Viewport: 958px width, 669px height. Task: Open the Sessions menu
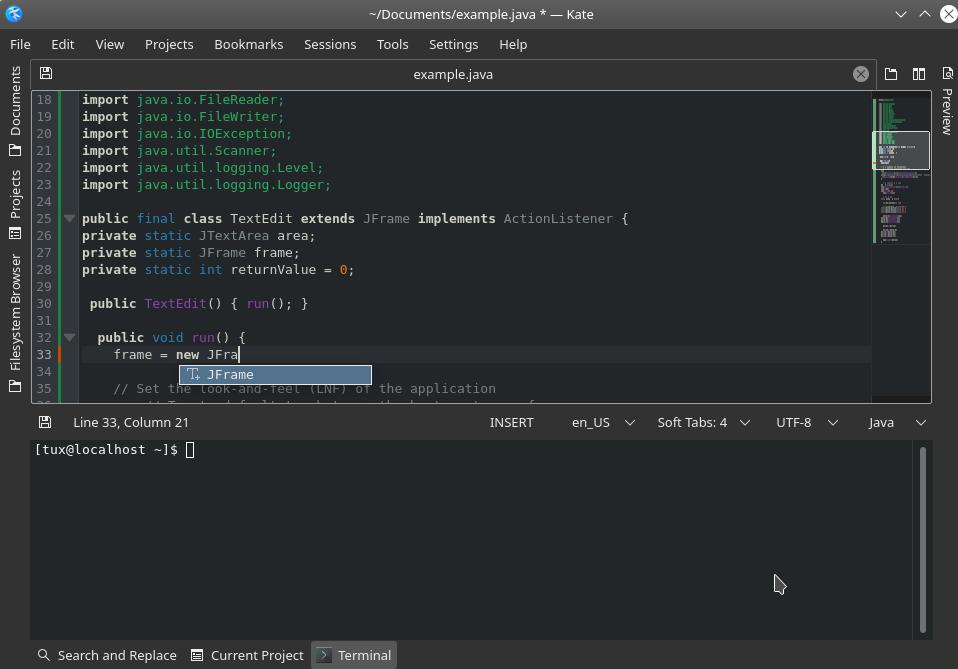[x=330, y=44]
